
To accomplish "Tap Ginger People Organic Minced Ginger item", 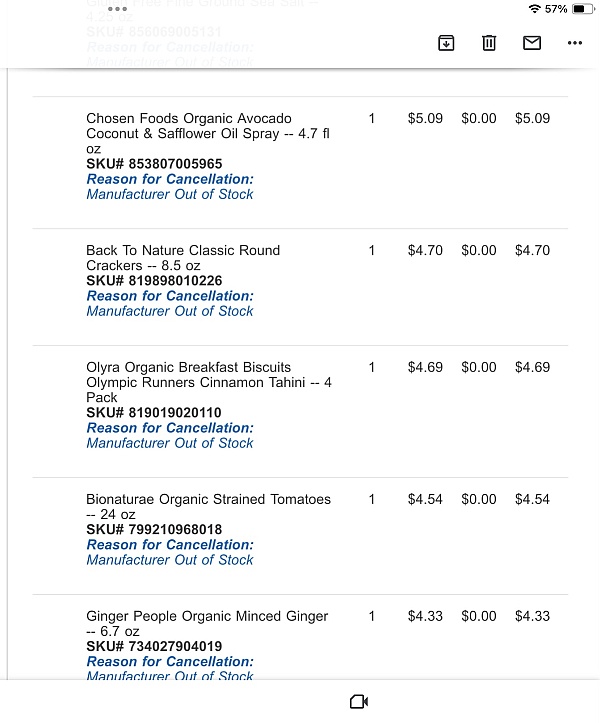I will click(207, 623).
